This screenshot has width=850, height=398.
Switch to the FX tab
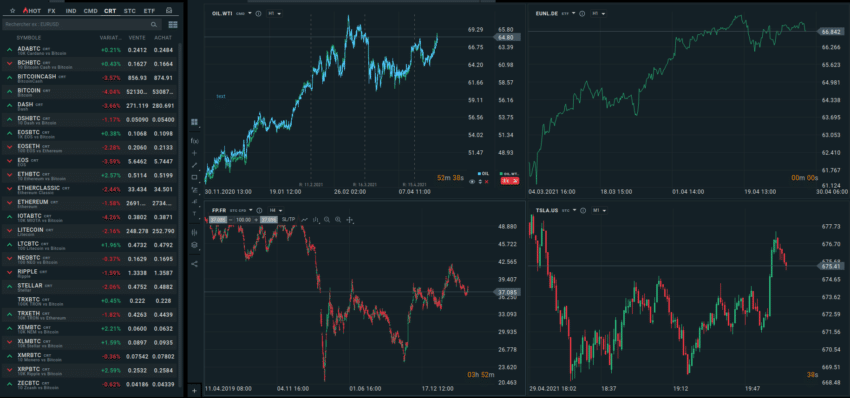pyautogui.click(x=51, y=10)
